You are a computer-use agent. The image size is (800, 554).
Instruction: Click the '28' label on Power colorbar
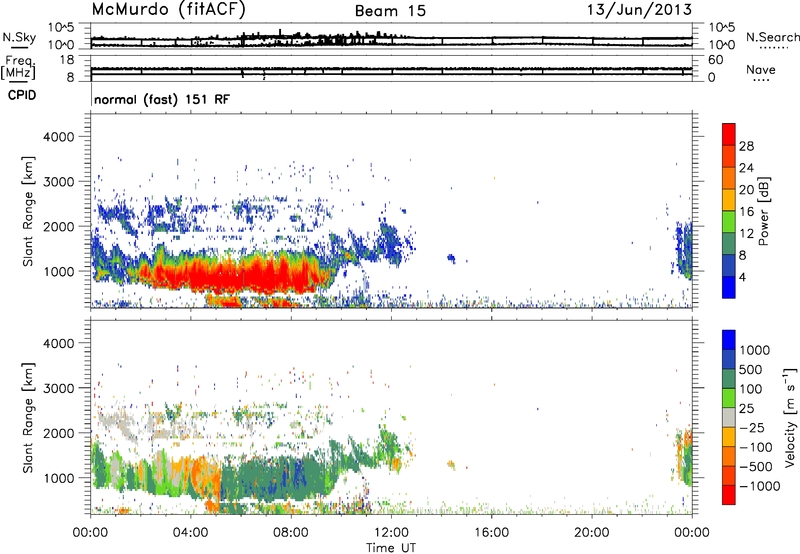point(746,146)
